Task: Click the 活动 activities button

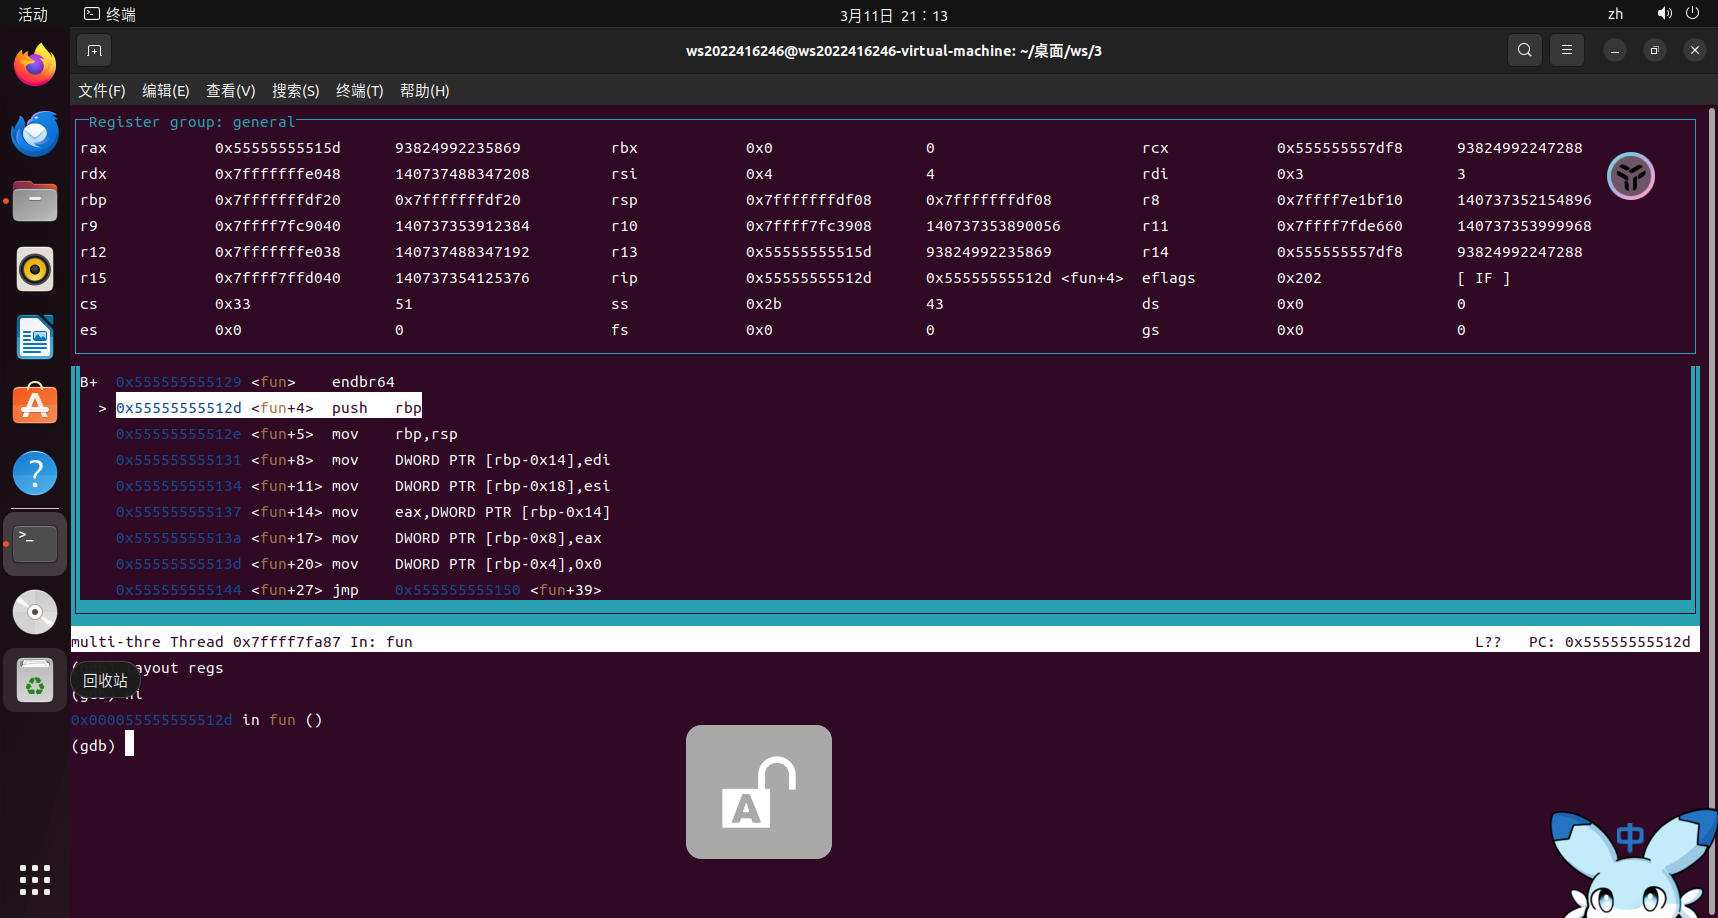Action: 33,14
